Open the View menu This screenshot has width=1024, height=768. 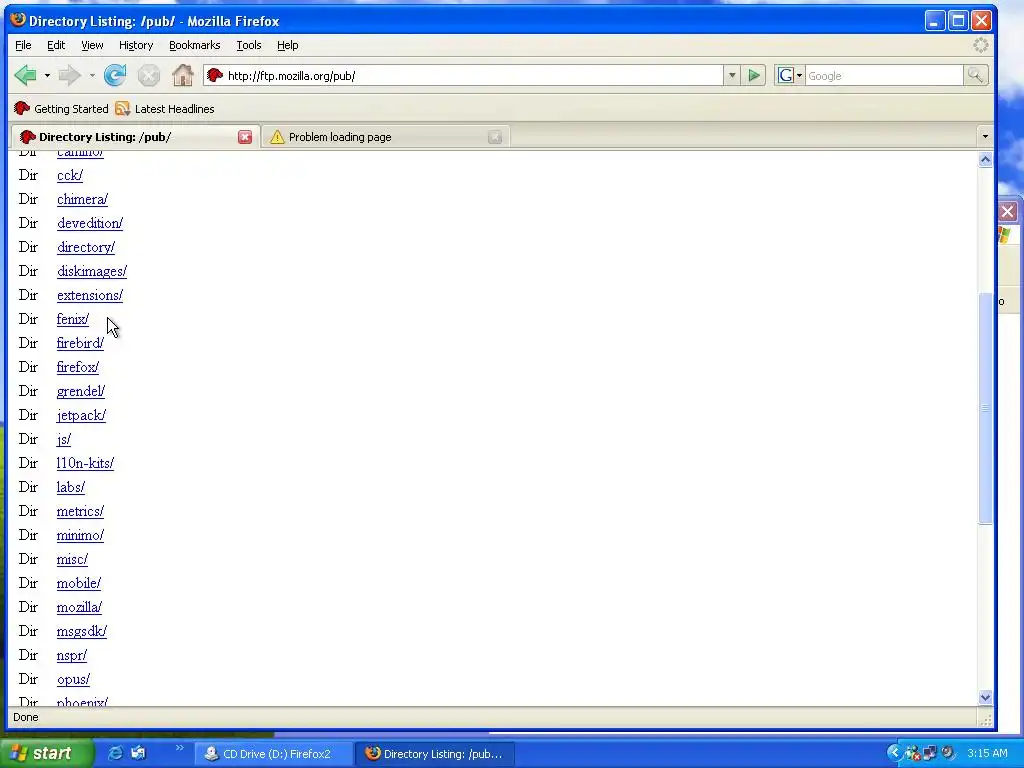coord(92,45)
